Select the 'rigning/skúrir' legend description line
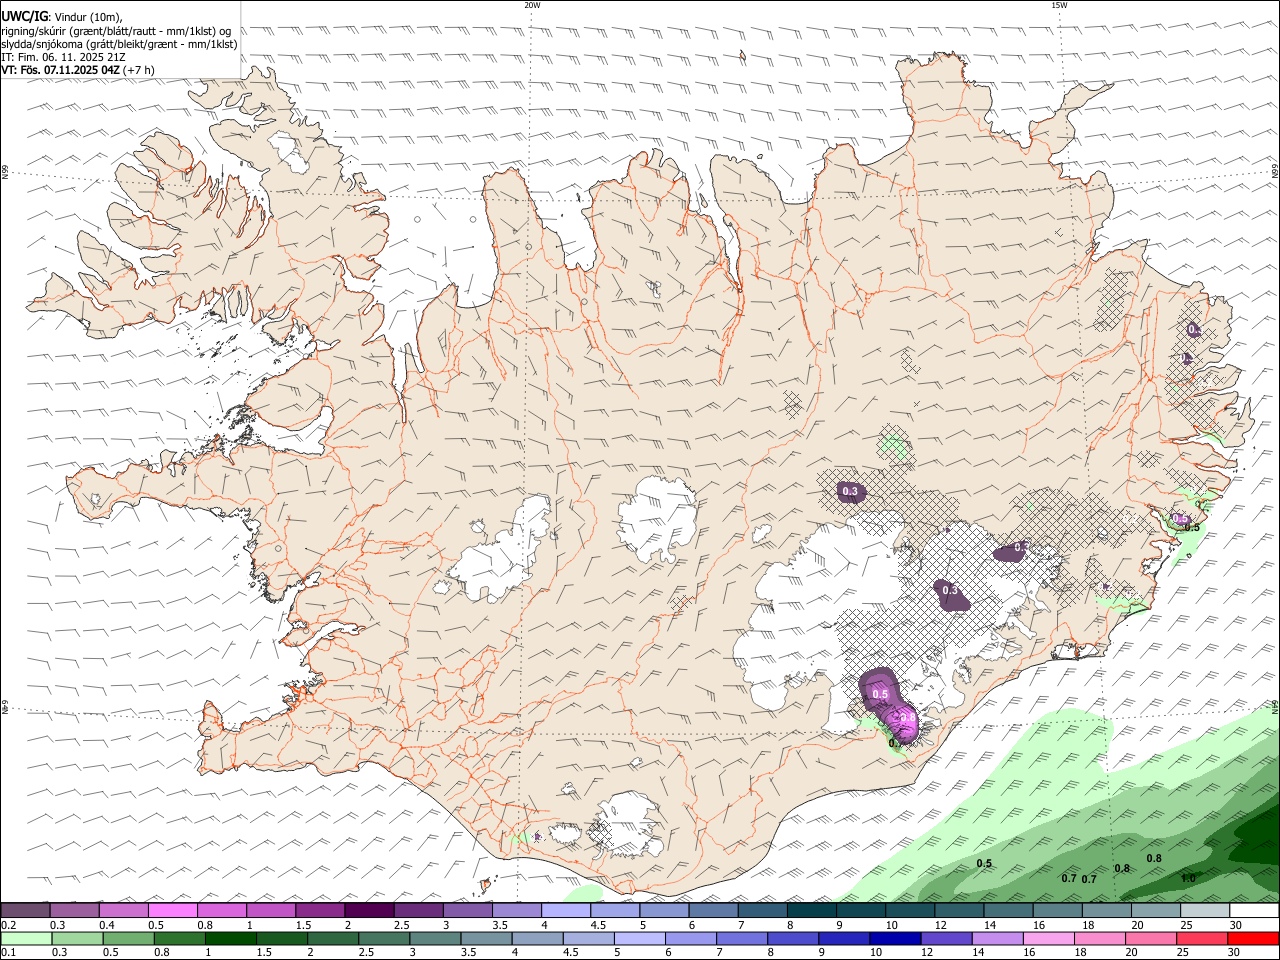 pos(117,31)
